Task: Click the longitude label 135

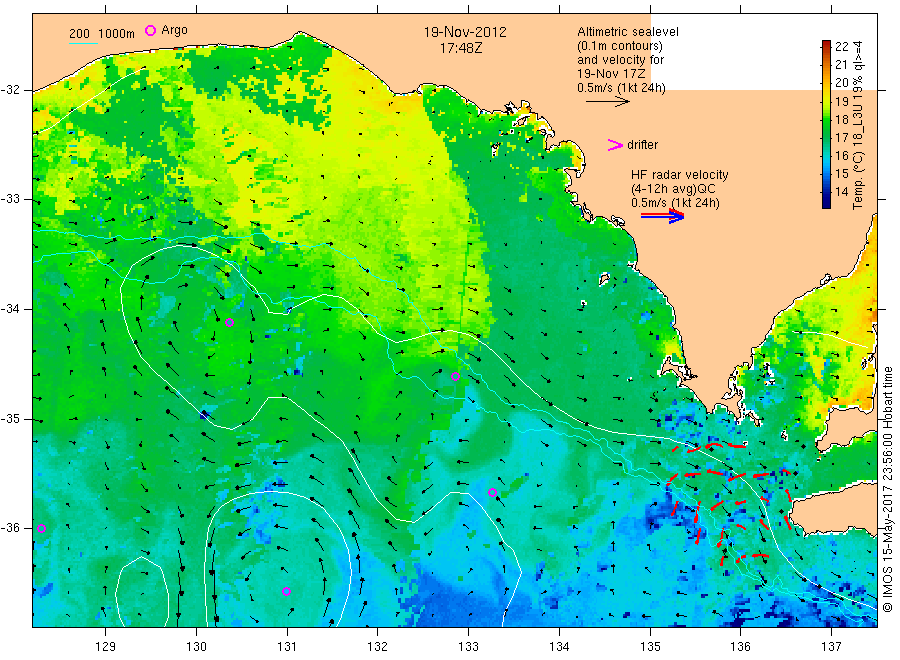Action: coord(650,647)
